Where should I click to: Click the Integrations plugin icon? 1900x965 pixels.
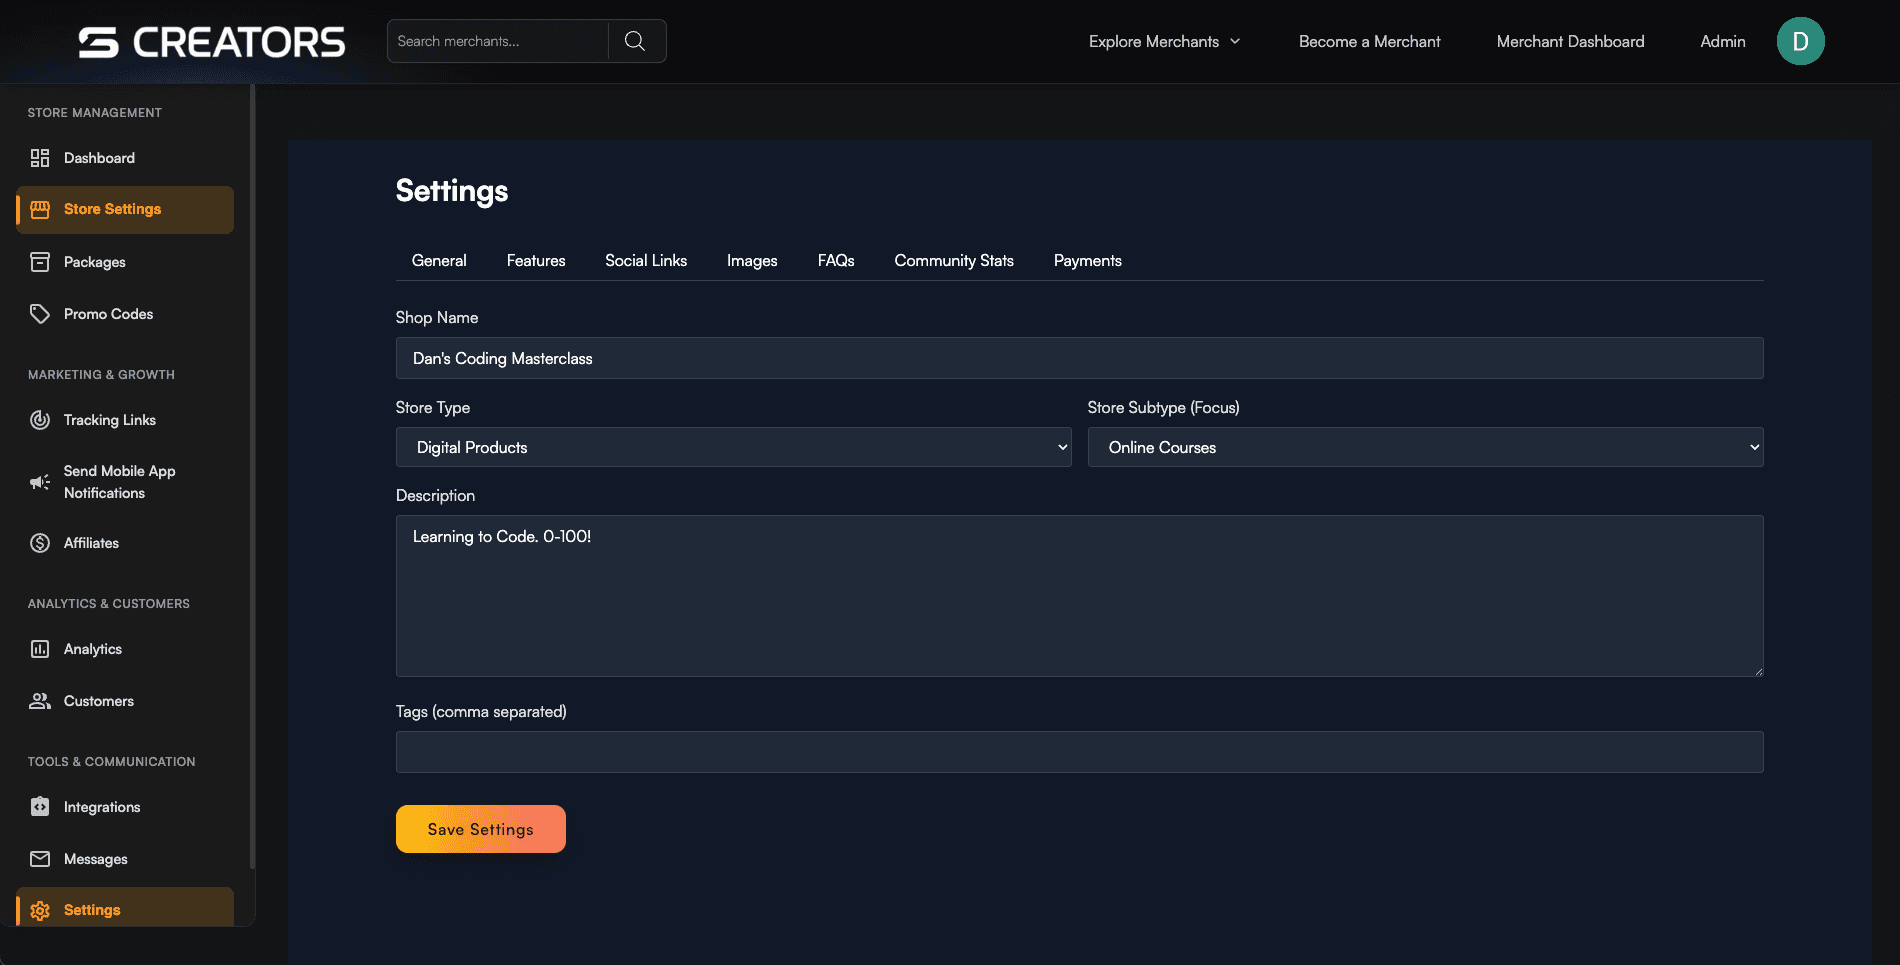click(40, 807)
